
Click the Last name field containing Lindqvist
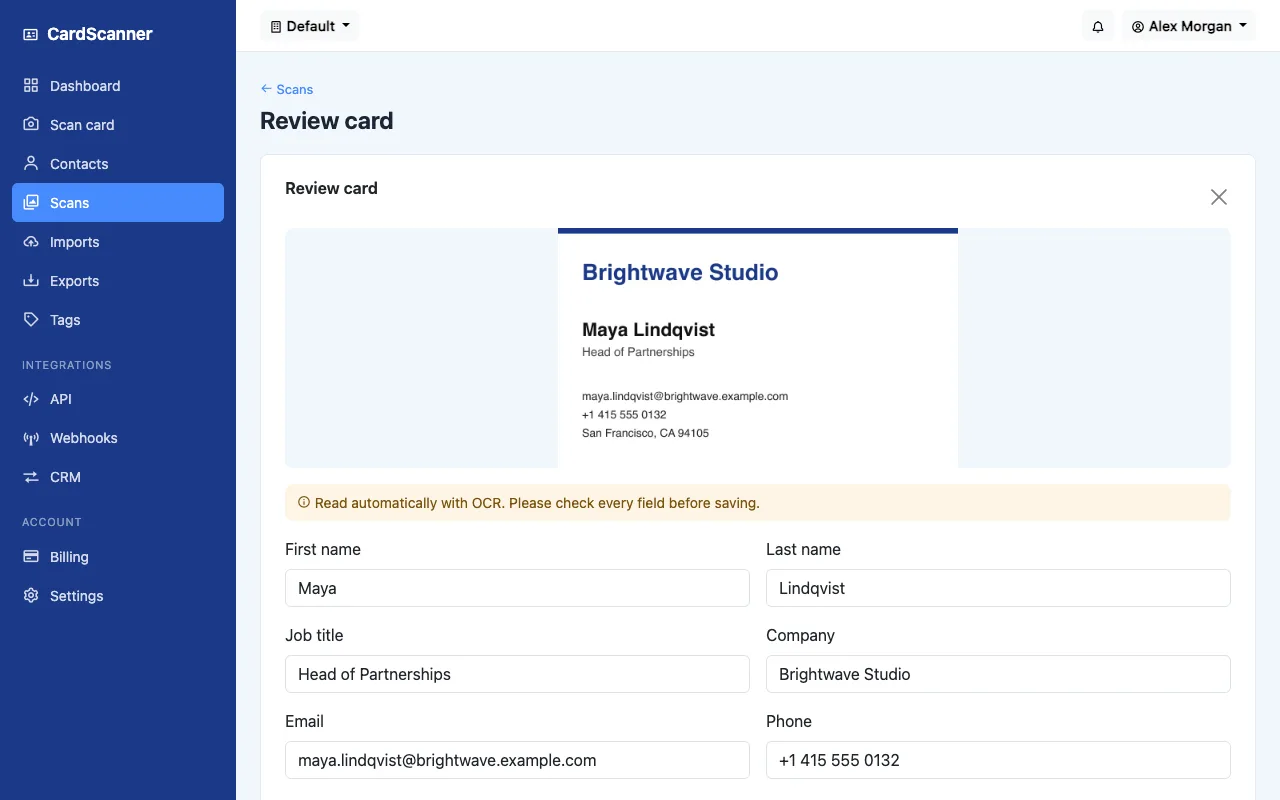point(998,588)
